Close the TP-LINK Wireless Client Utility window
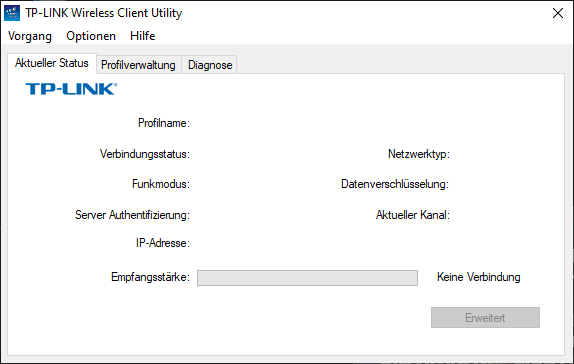Viewport: 574px width, 364px height. [558, 13]
